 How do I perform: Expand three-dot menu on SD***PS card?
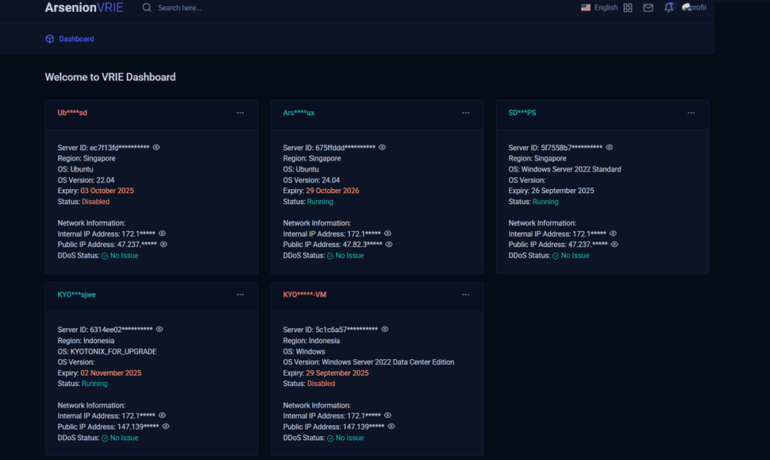click(691, 113)
